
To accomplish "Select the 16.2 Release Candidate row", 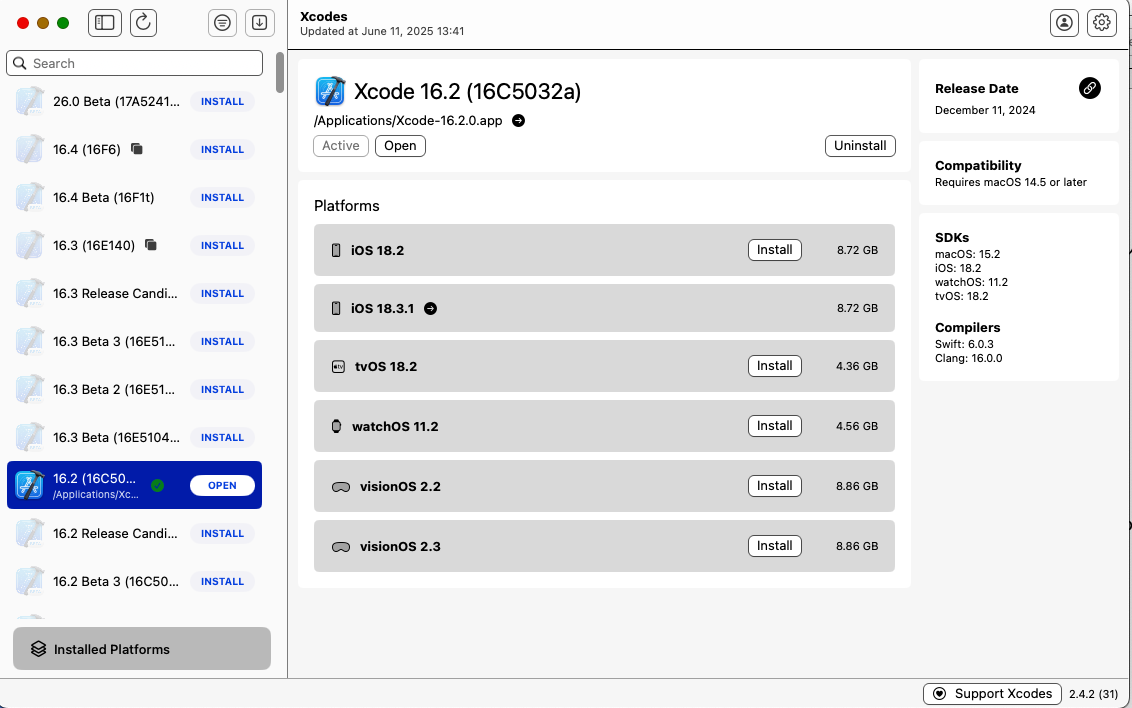I will 134,533.
